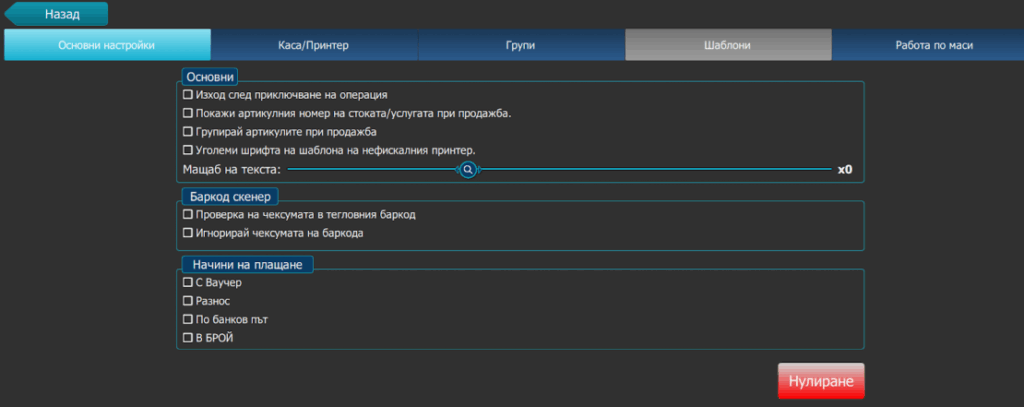Screen dimensions: 1024x407
Task: Toggle Групирай артикулите при продажба
Action: tap(188, 131)
